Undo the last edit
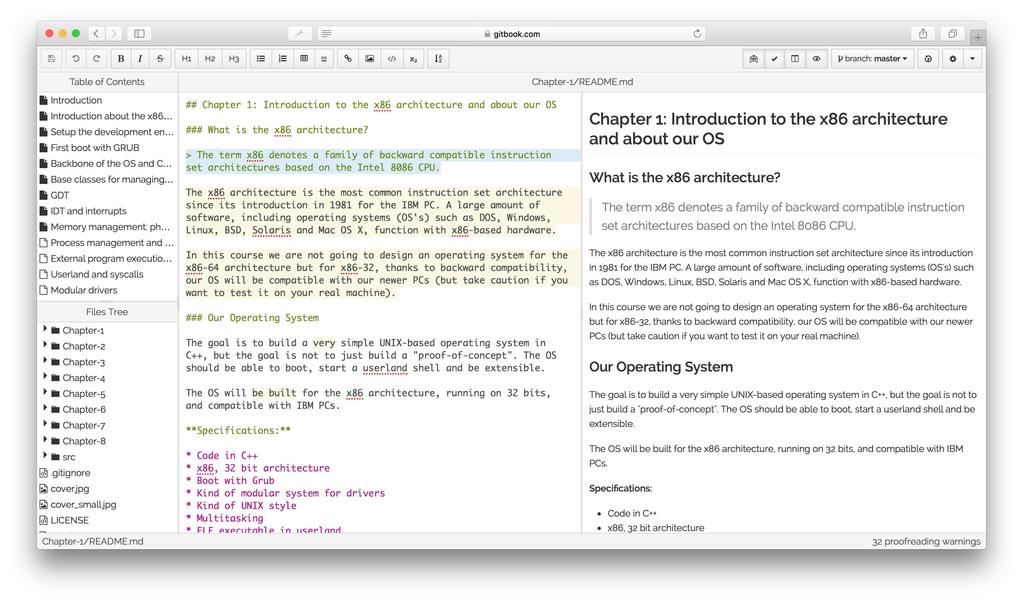The height and width of the screenshot is (602, 1023). pyautogui.click(x=76, y=59)
